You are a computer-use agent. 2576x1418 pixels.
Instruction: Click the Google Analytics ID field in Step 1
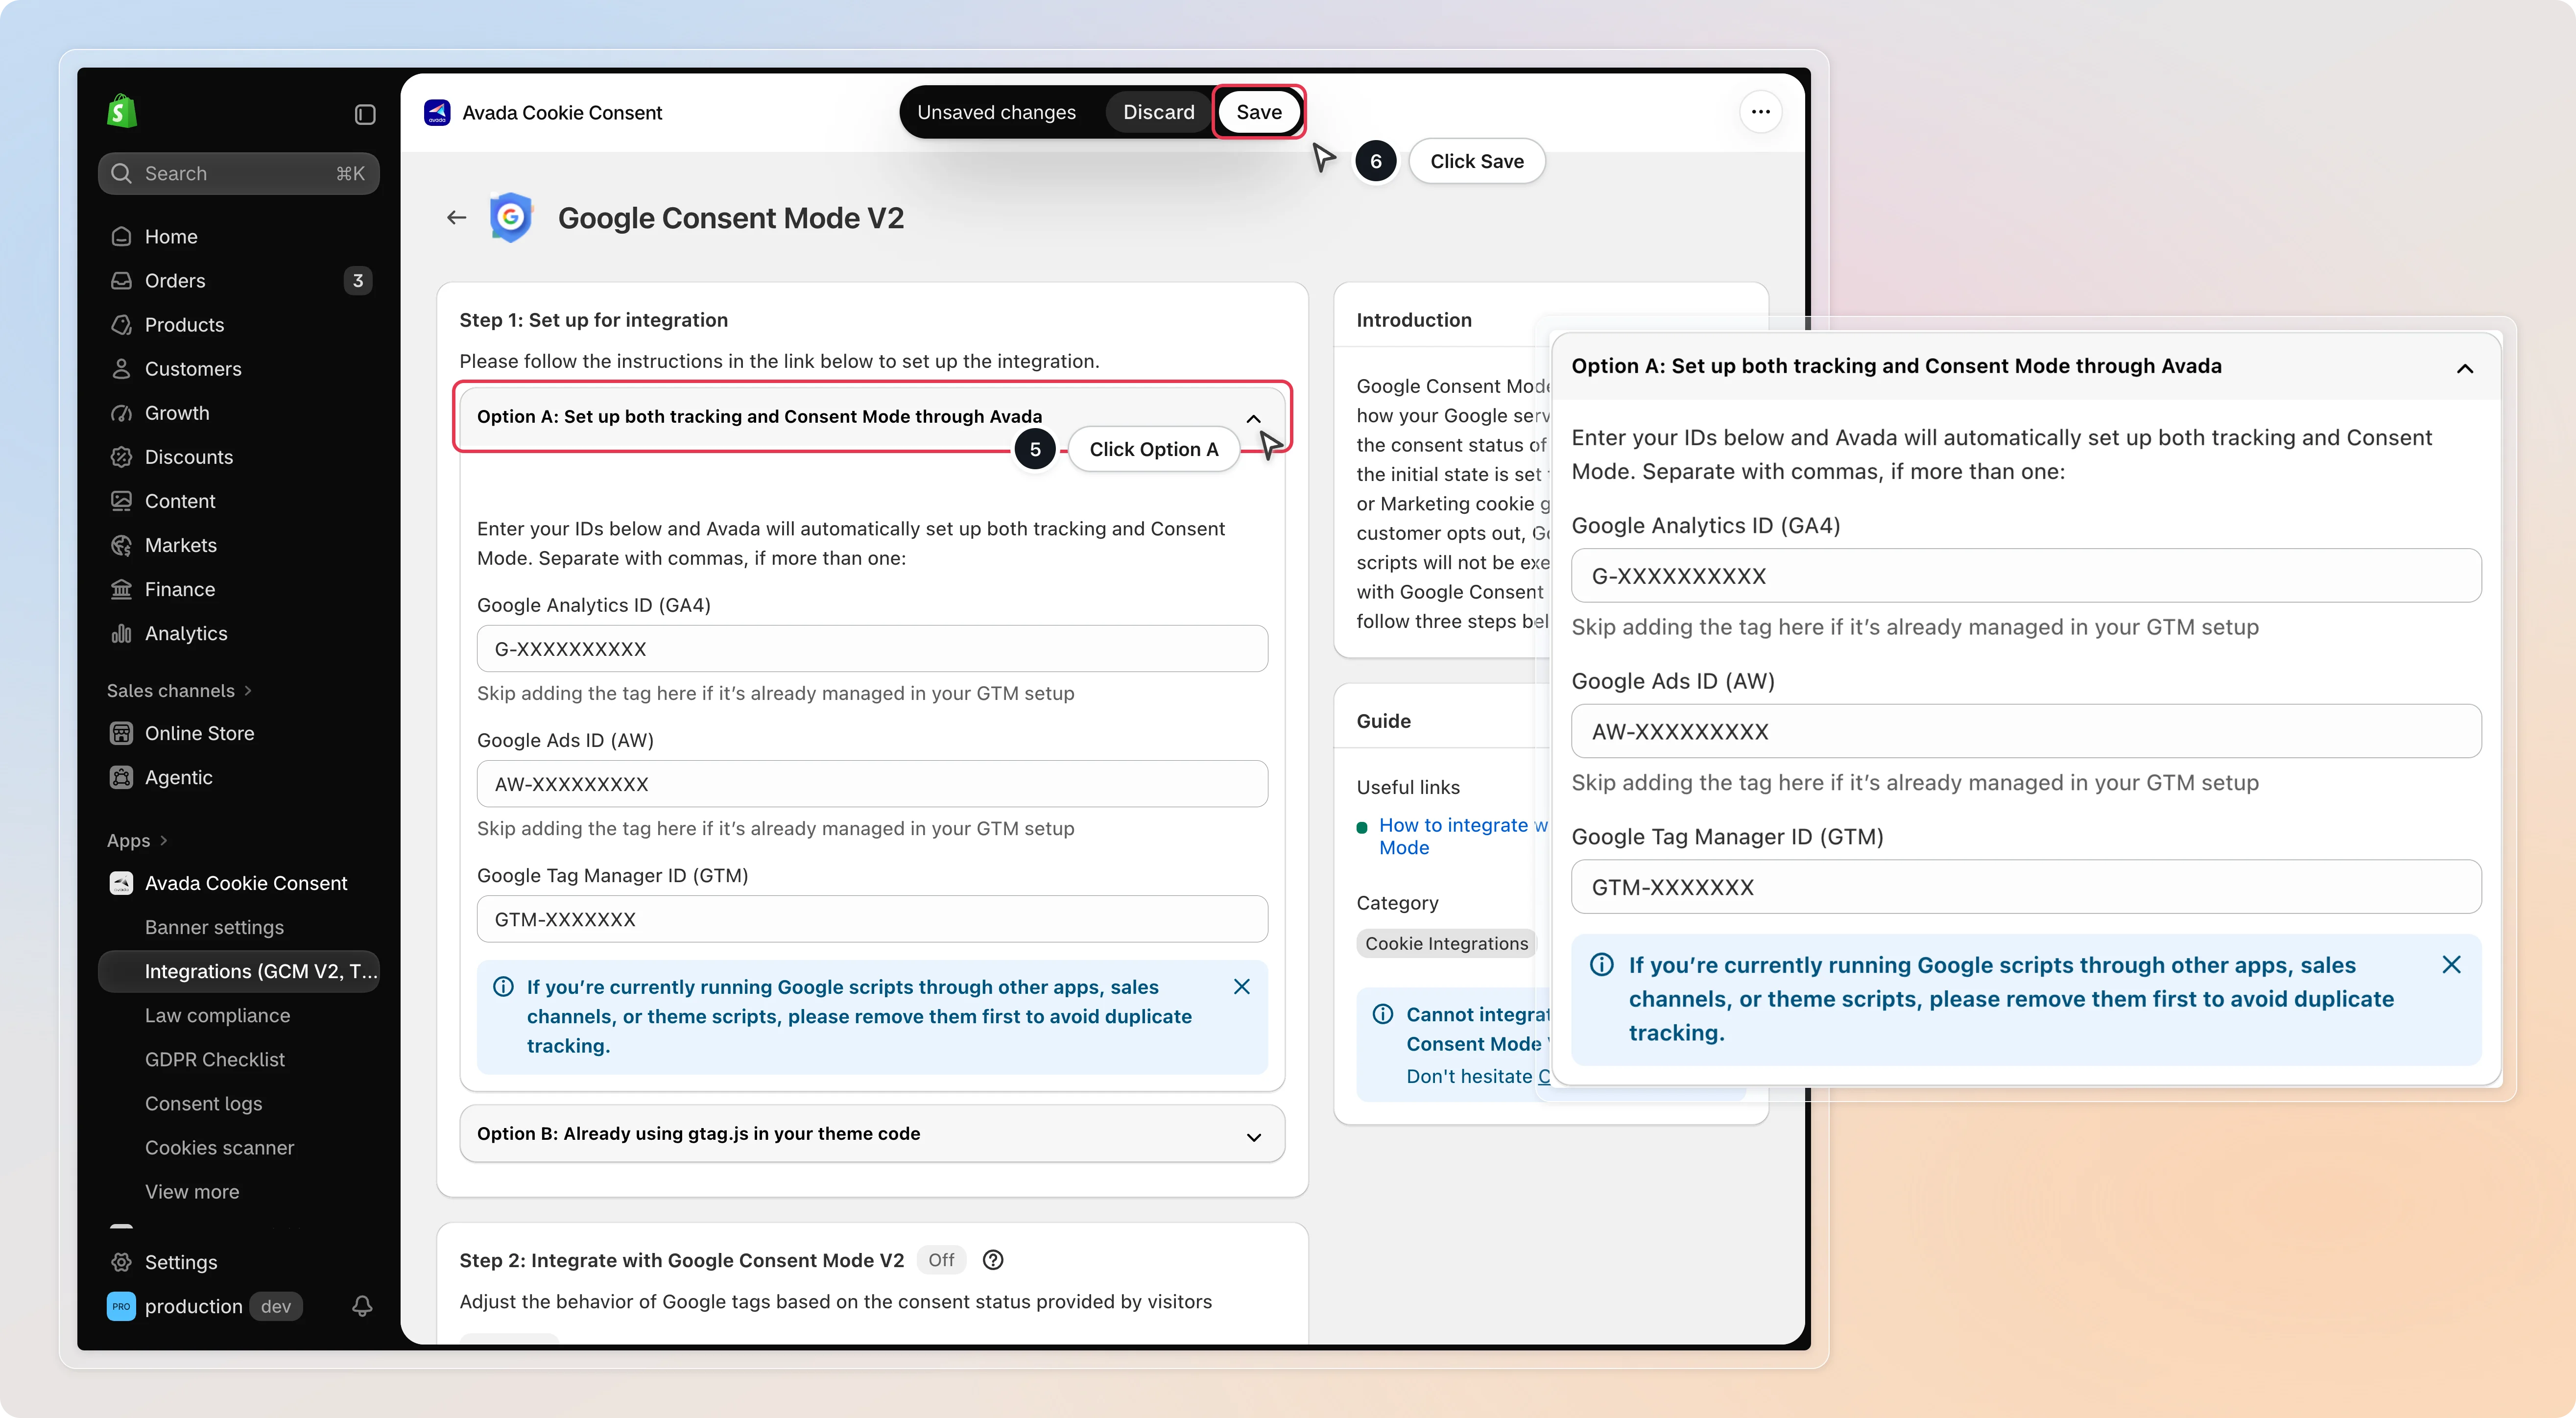coord(872,648)
